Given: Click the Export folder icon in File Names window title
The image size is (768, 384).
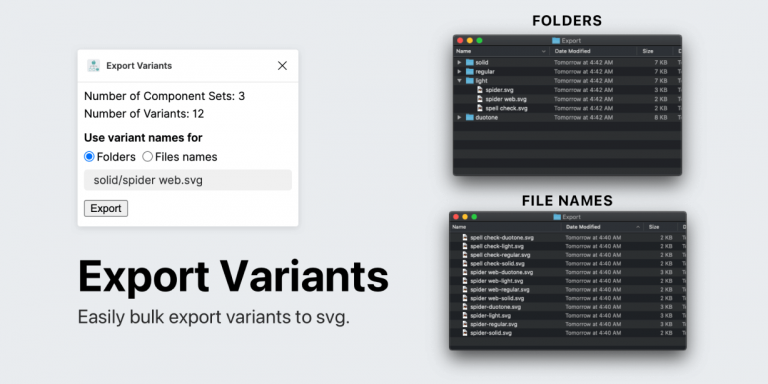Looking at the screenshot, I should 557,217.
